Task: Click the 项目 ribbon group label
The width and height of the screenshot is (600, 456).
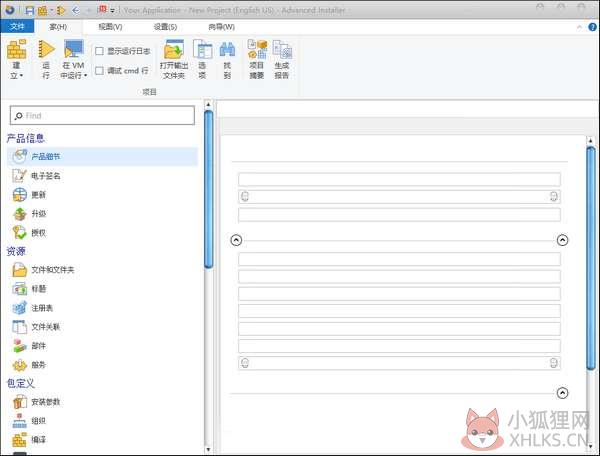Action: click(149, 92)
